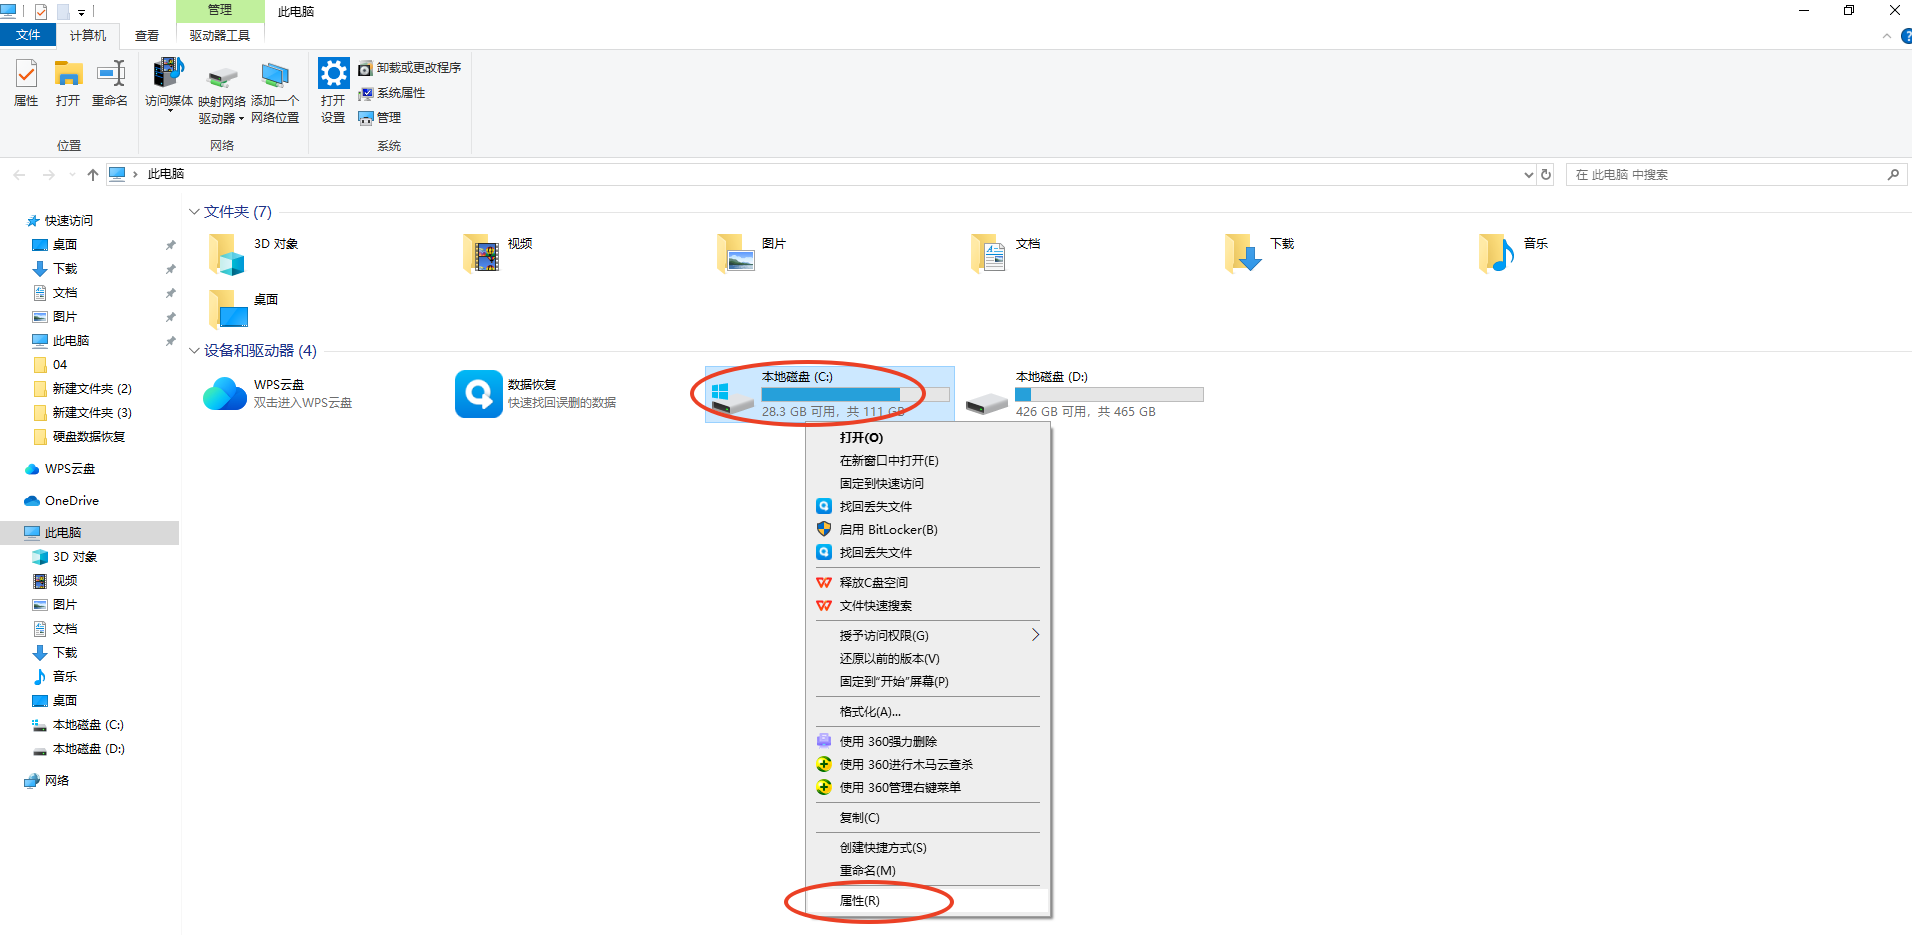Click the 在此电脑中搜索 search box
This screenshot has width=1912, height=935.
pyautogui.click(x=1725, y=175)
